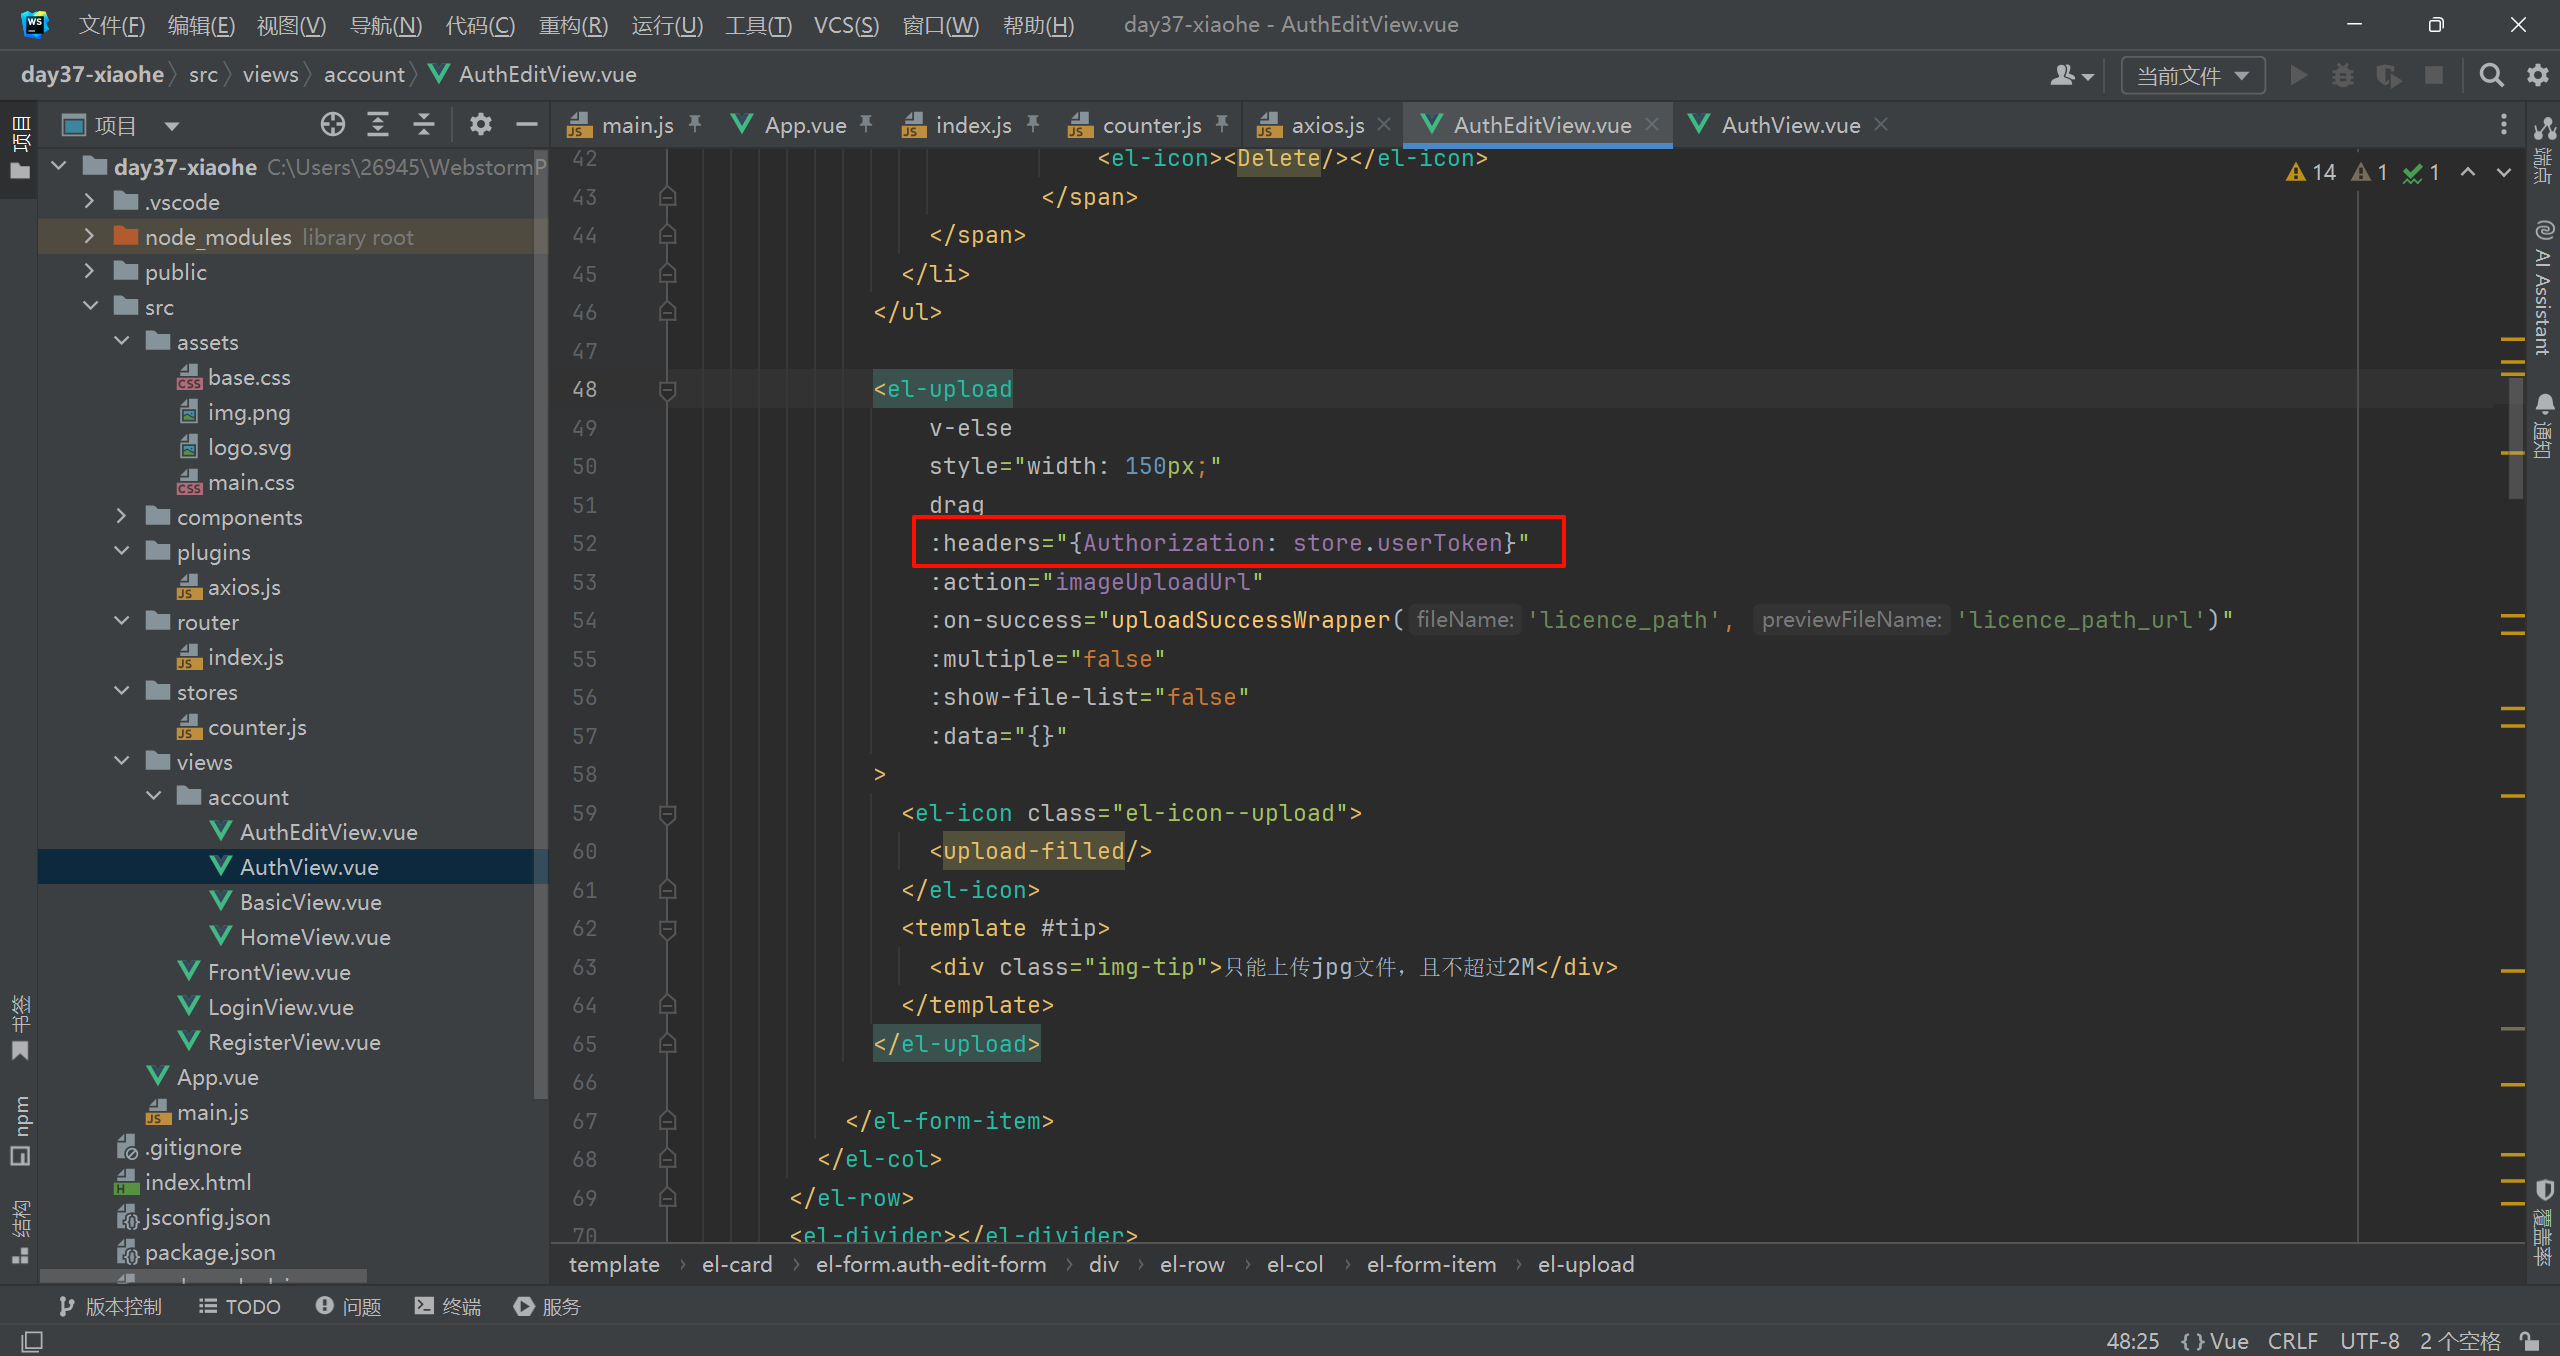Viewport: 2560px width, 1356px height.
Task: Open 版本控制 tool window button
Action: click(x=110, y=1307)
